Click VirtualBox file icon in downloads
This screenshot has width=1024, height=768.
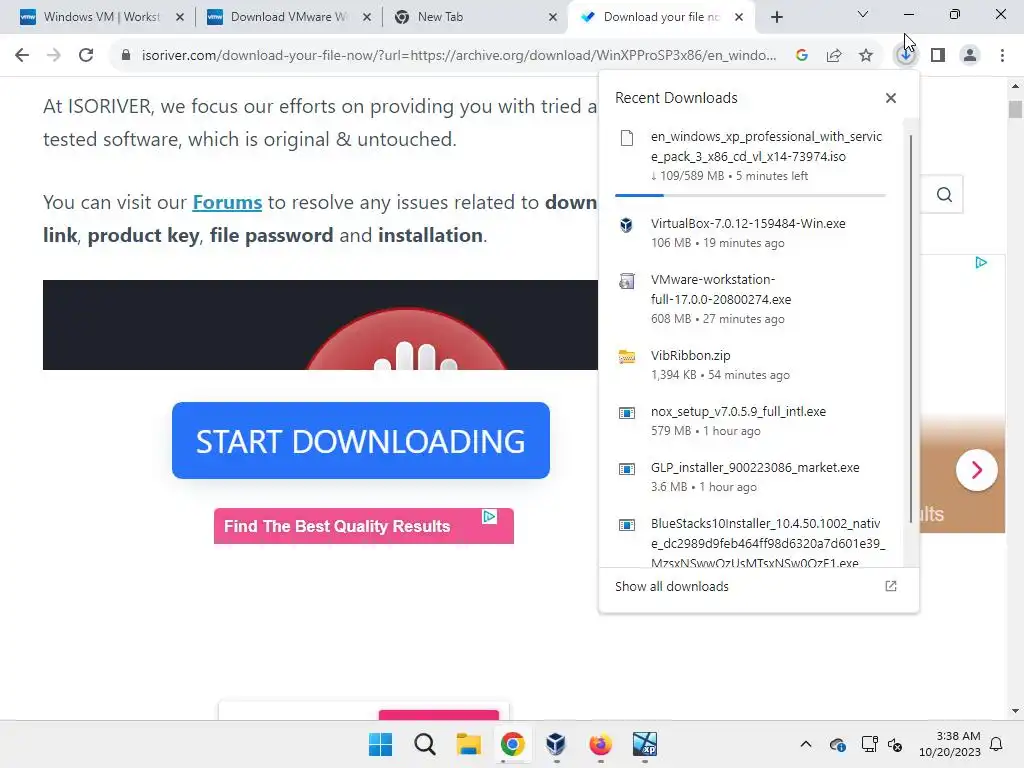point(626,225)
